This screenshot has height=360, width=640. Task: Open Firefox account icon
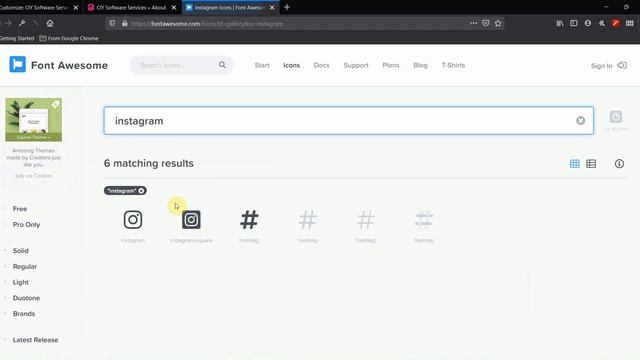tap(588, 23)
